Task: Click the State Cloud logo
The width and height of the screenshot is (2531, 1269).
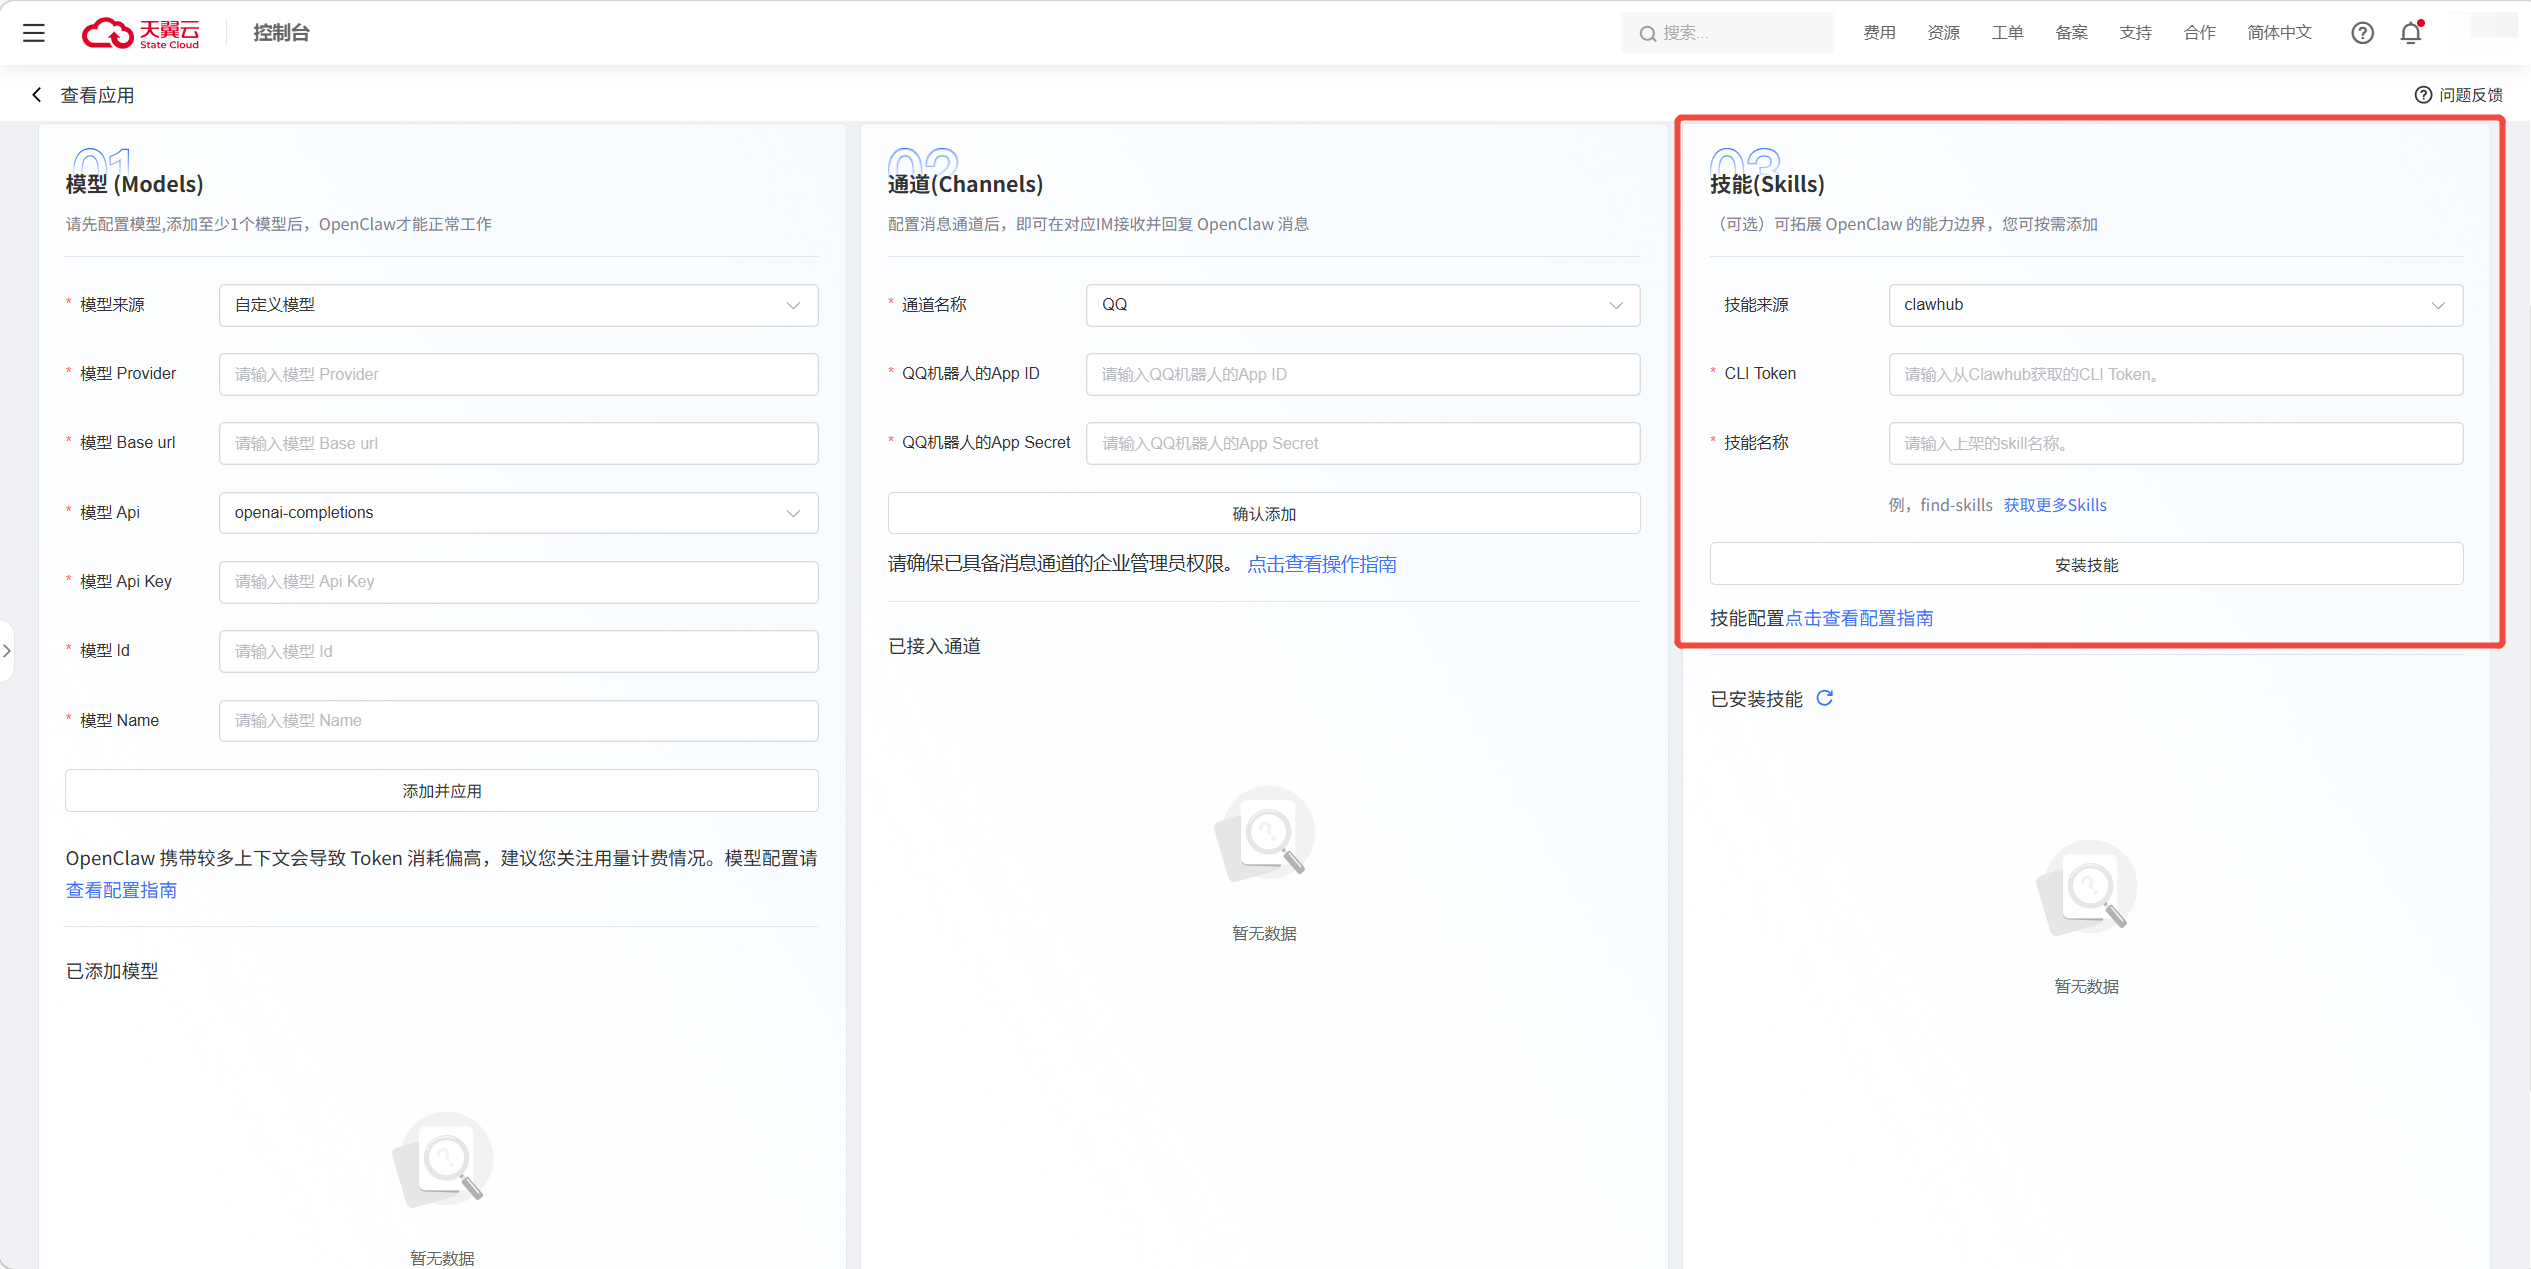Action: click(141, 33)
